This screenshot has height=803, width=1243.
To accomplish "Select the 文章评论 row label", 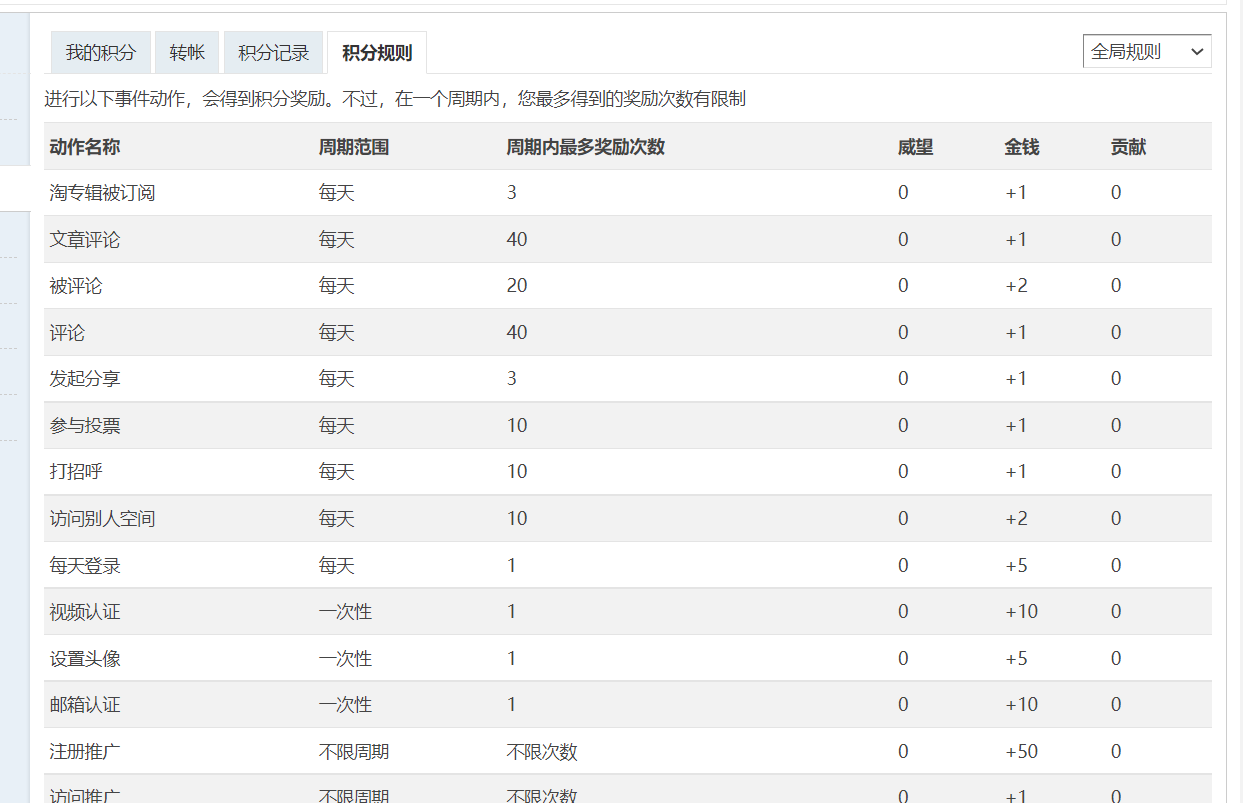I will [x=85, y=240].
